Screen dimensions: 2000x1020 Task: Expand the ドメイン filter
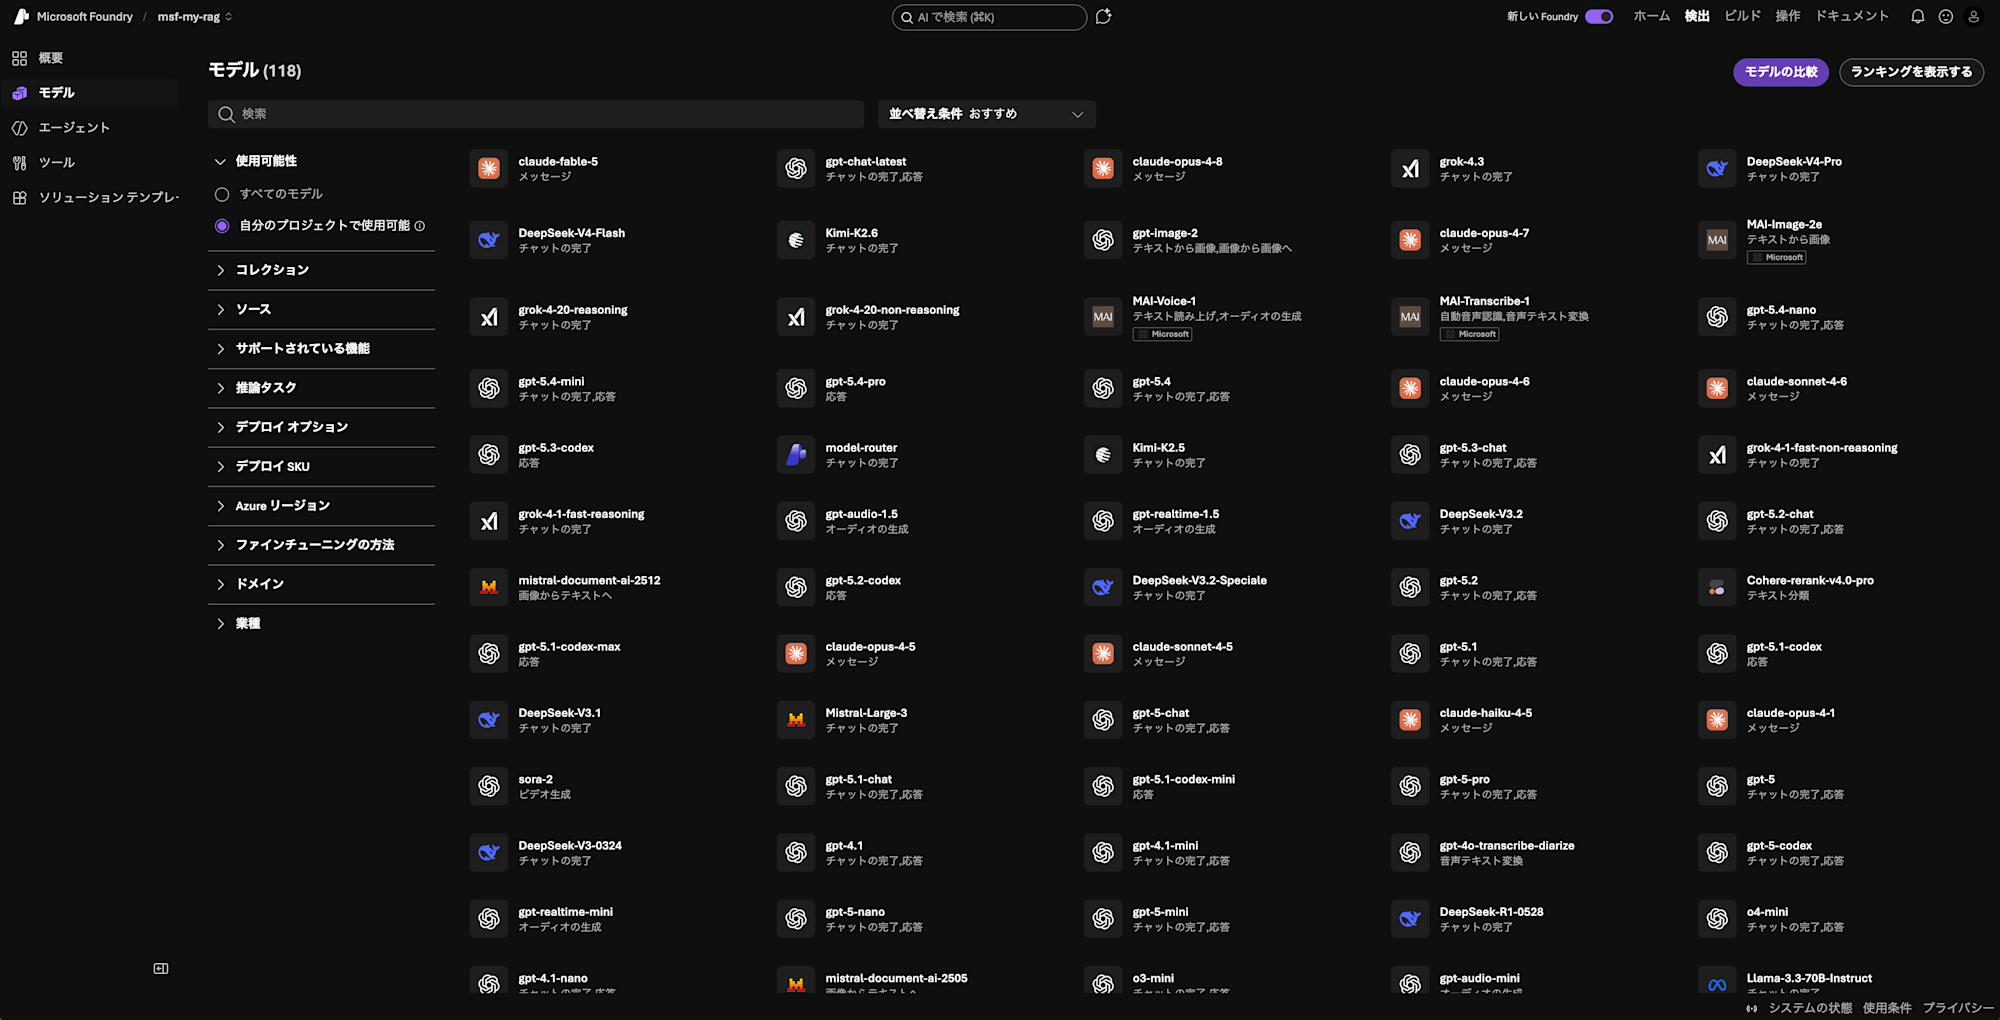[321, 584]
